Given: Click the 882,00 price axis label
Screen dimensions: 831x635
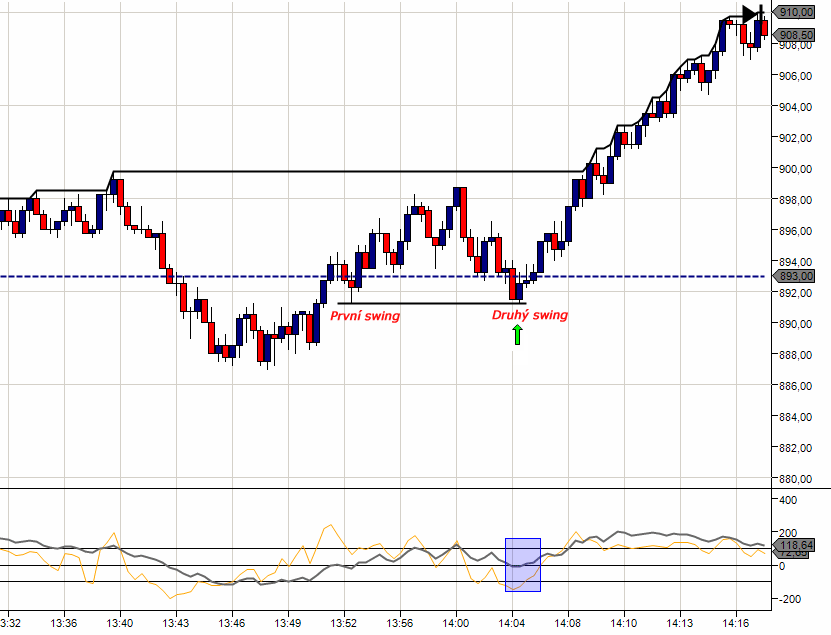Looking at the screenshot, I should coord(795,448).
